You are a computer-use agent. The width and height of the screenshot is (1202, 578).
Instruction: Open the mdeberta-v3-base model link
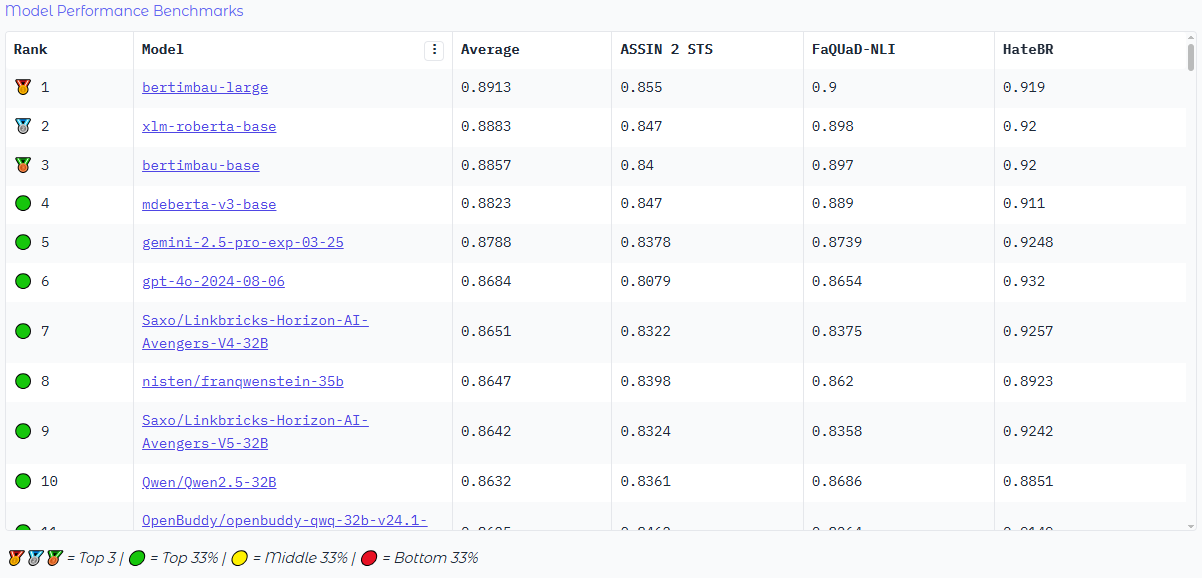click(x=209, y=204)
